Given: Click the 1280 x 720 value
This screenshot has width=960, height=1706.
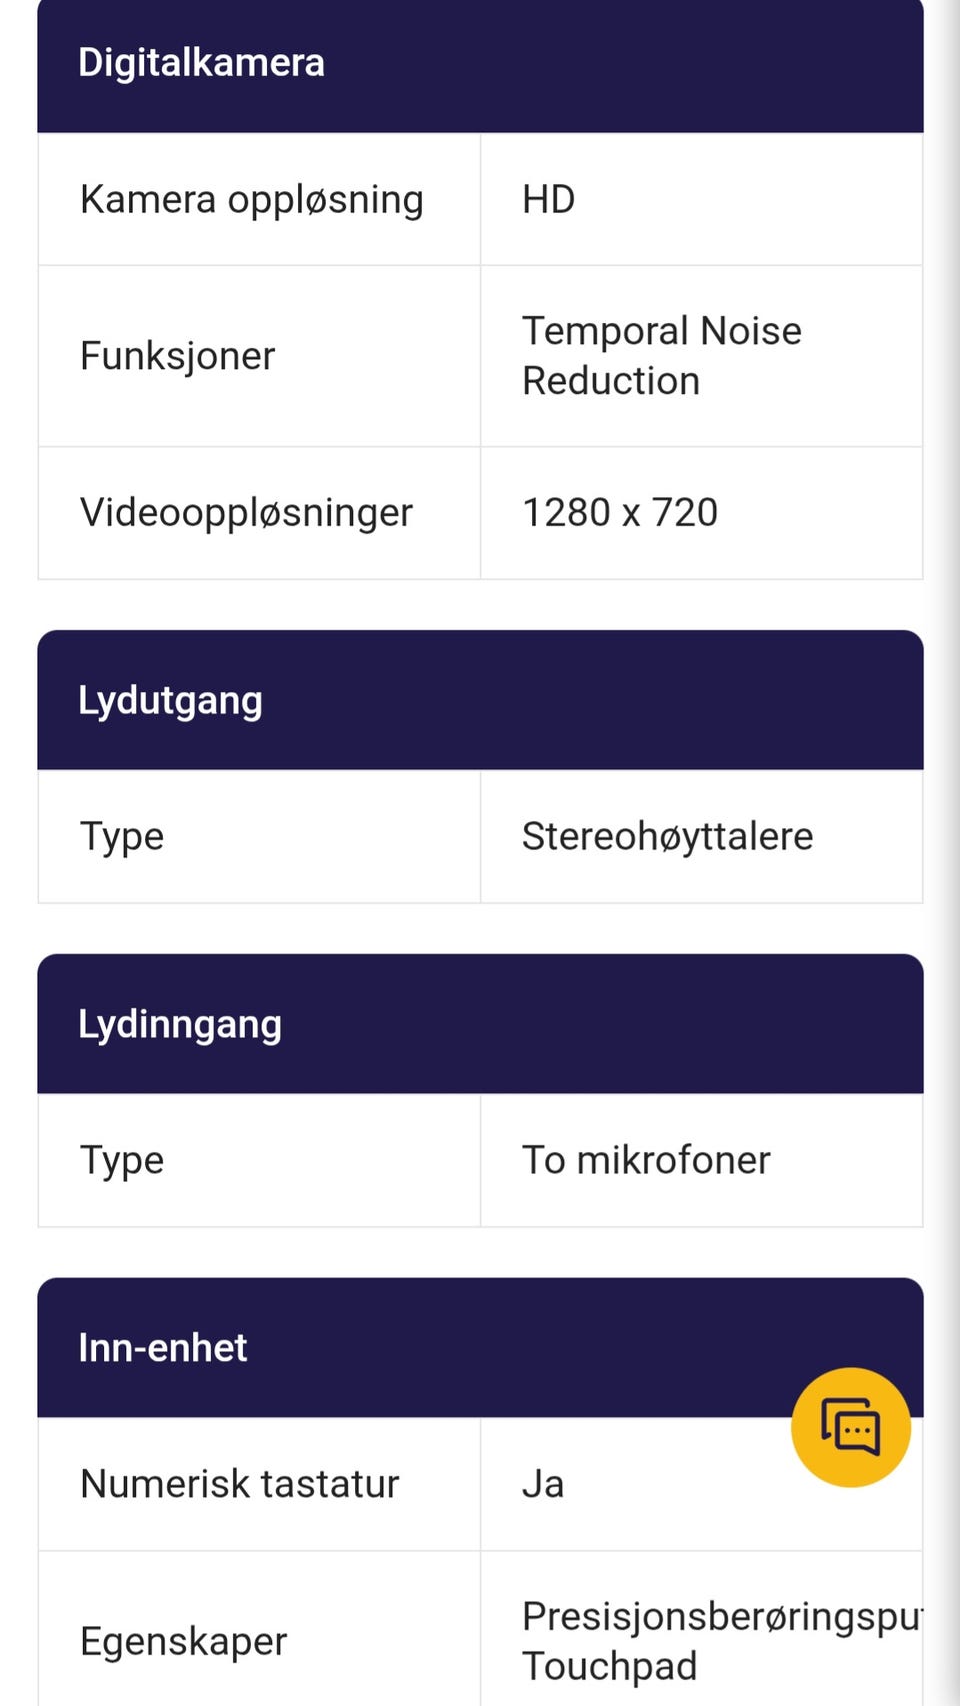Looking at the screenshot, I should 620,513.
